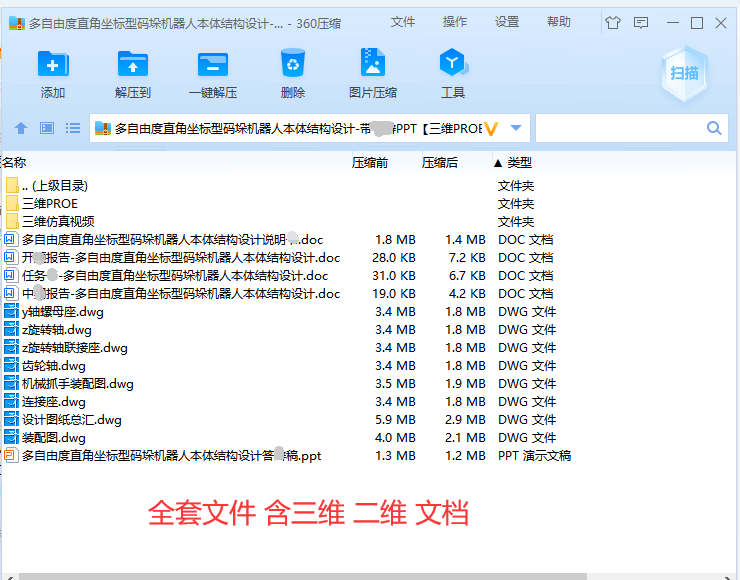Open the 工具 (Tools) icon
This screenshot has width=740, height=580.
[453, 62]
